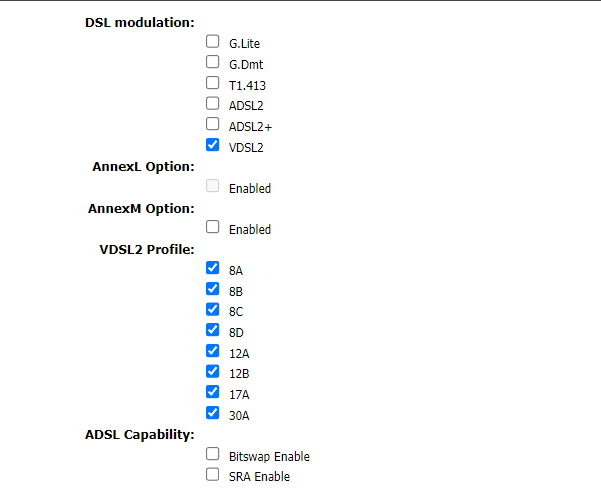Enable the G.Lite modulation checkbox
Image resolution: width=601 pixels, height=492 pixels.
(212, 41)
